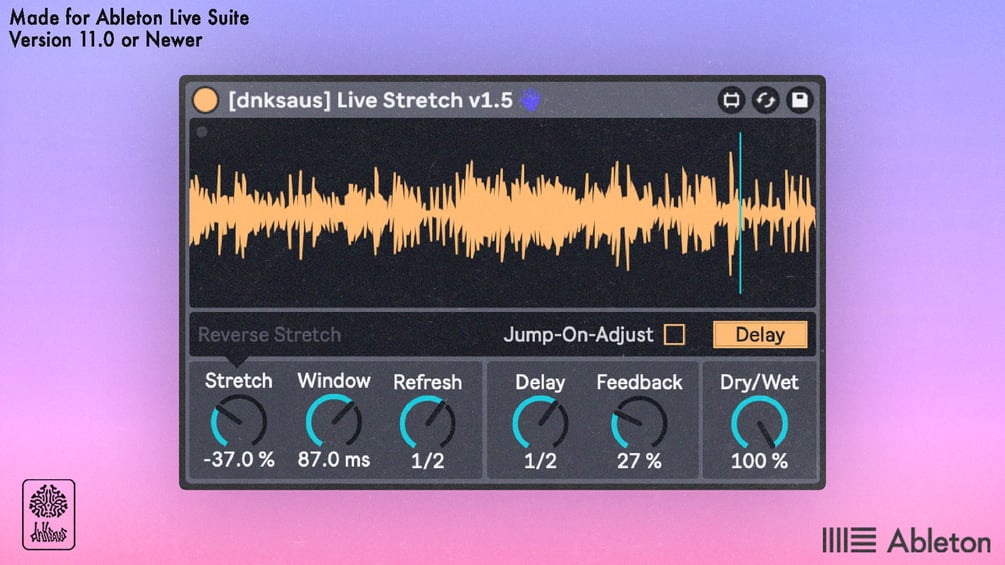Click the 87.0 ms window value
This screenshot has height=565, width=1005.
coord(334,459)
